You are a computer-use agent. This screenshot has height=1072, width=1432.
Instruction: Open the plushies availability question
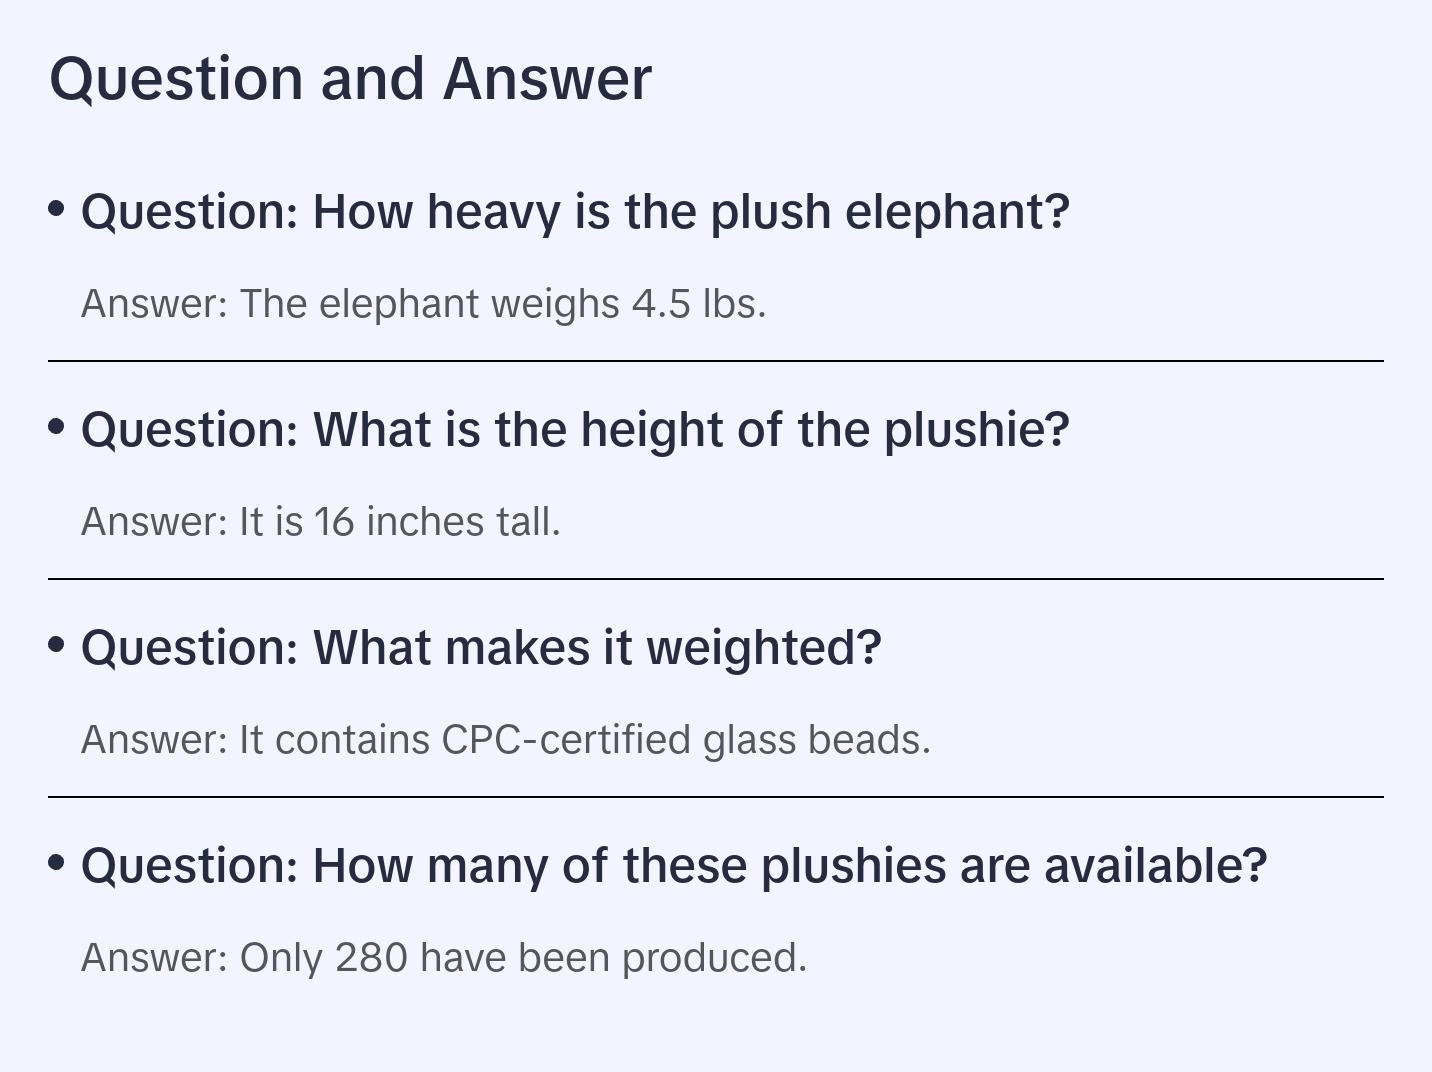[x=673, y=866]
